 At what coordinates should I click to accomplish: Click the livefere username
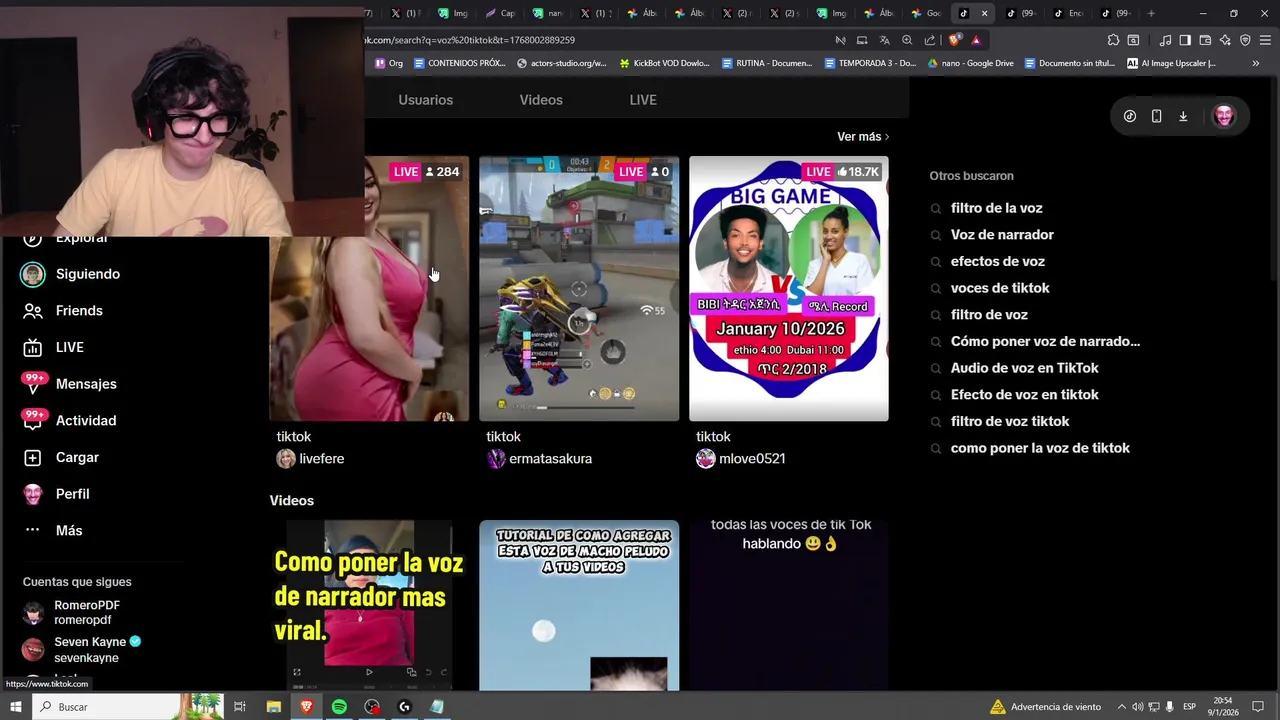coord(322,459)
